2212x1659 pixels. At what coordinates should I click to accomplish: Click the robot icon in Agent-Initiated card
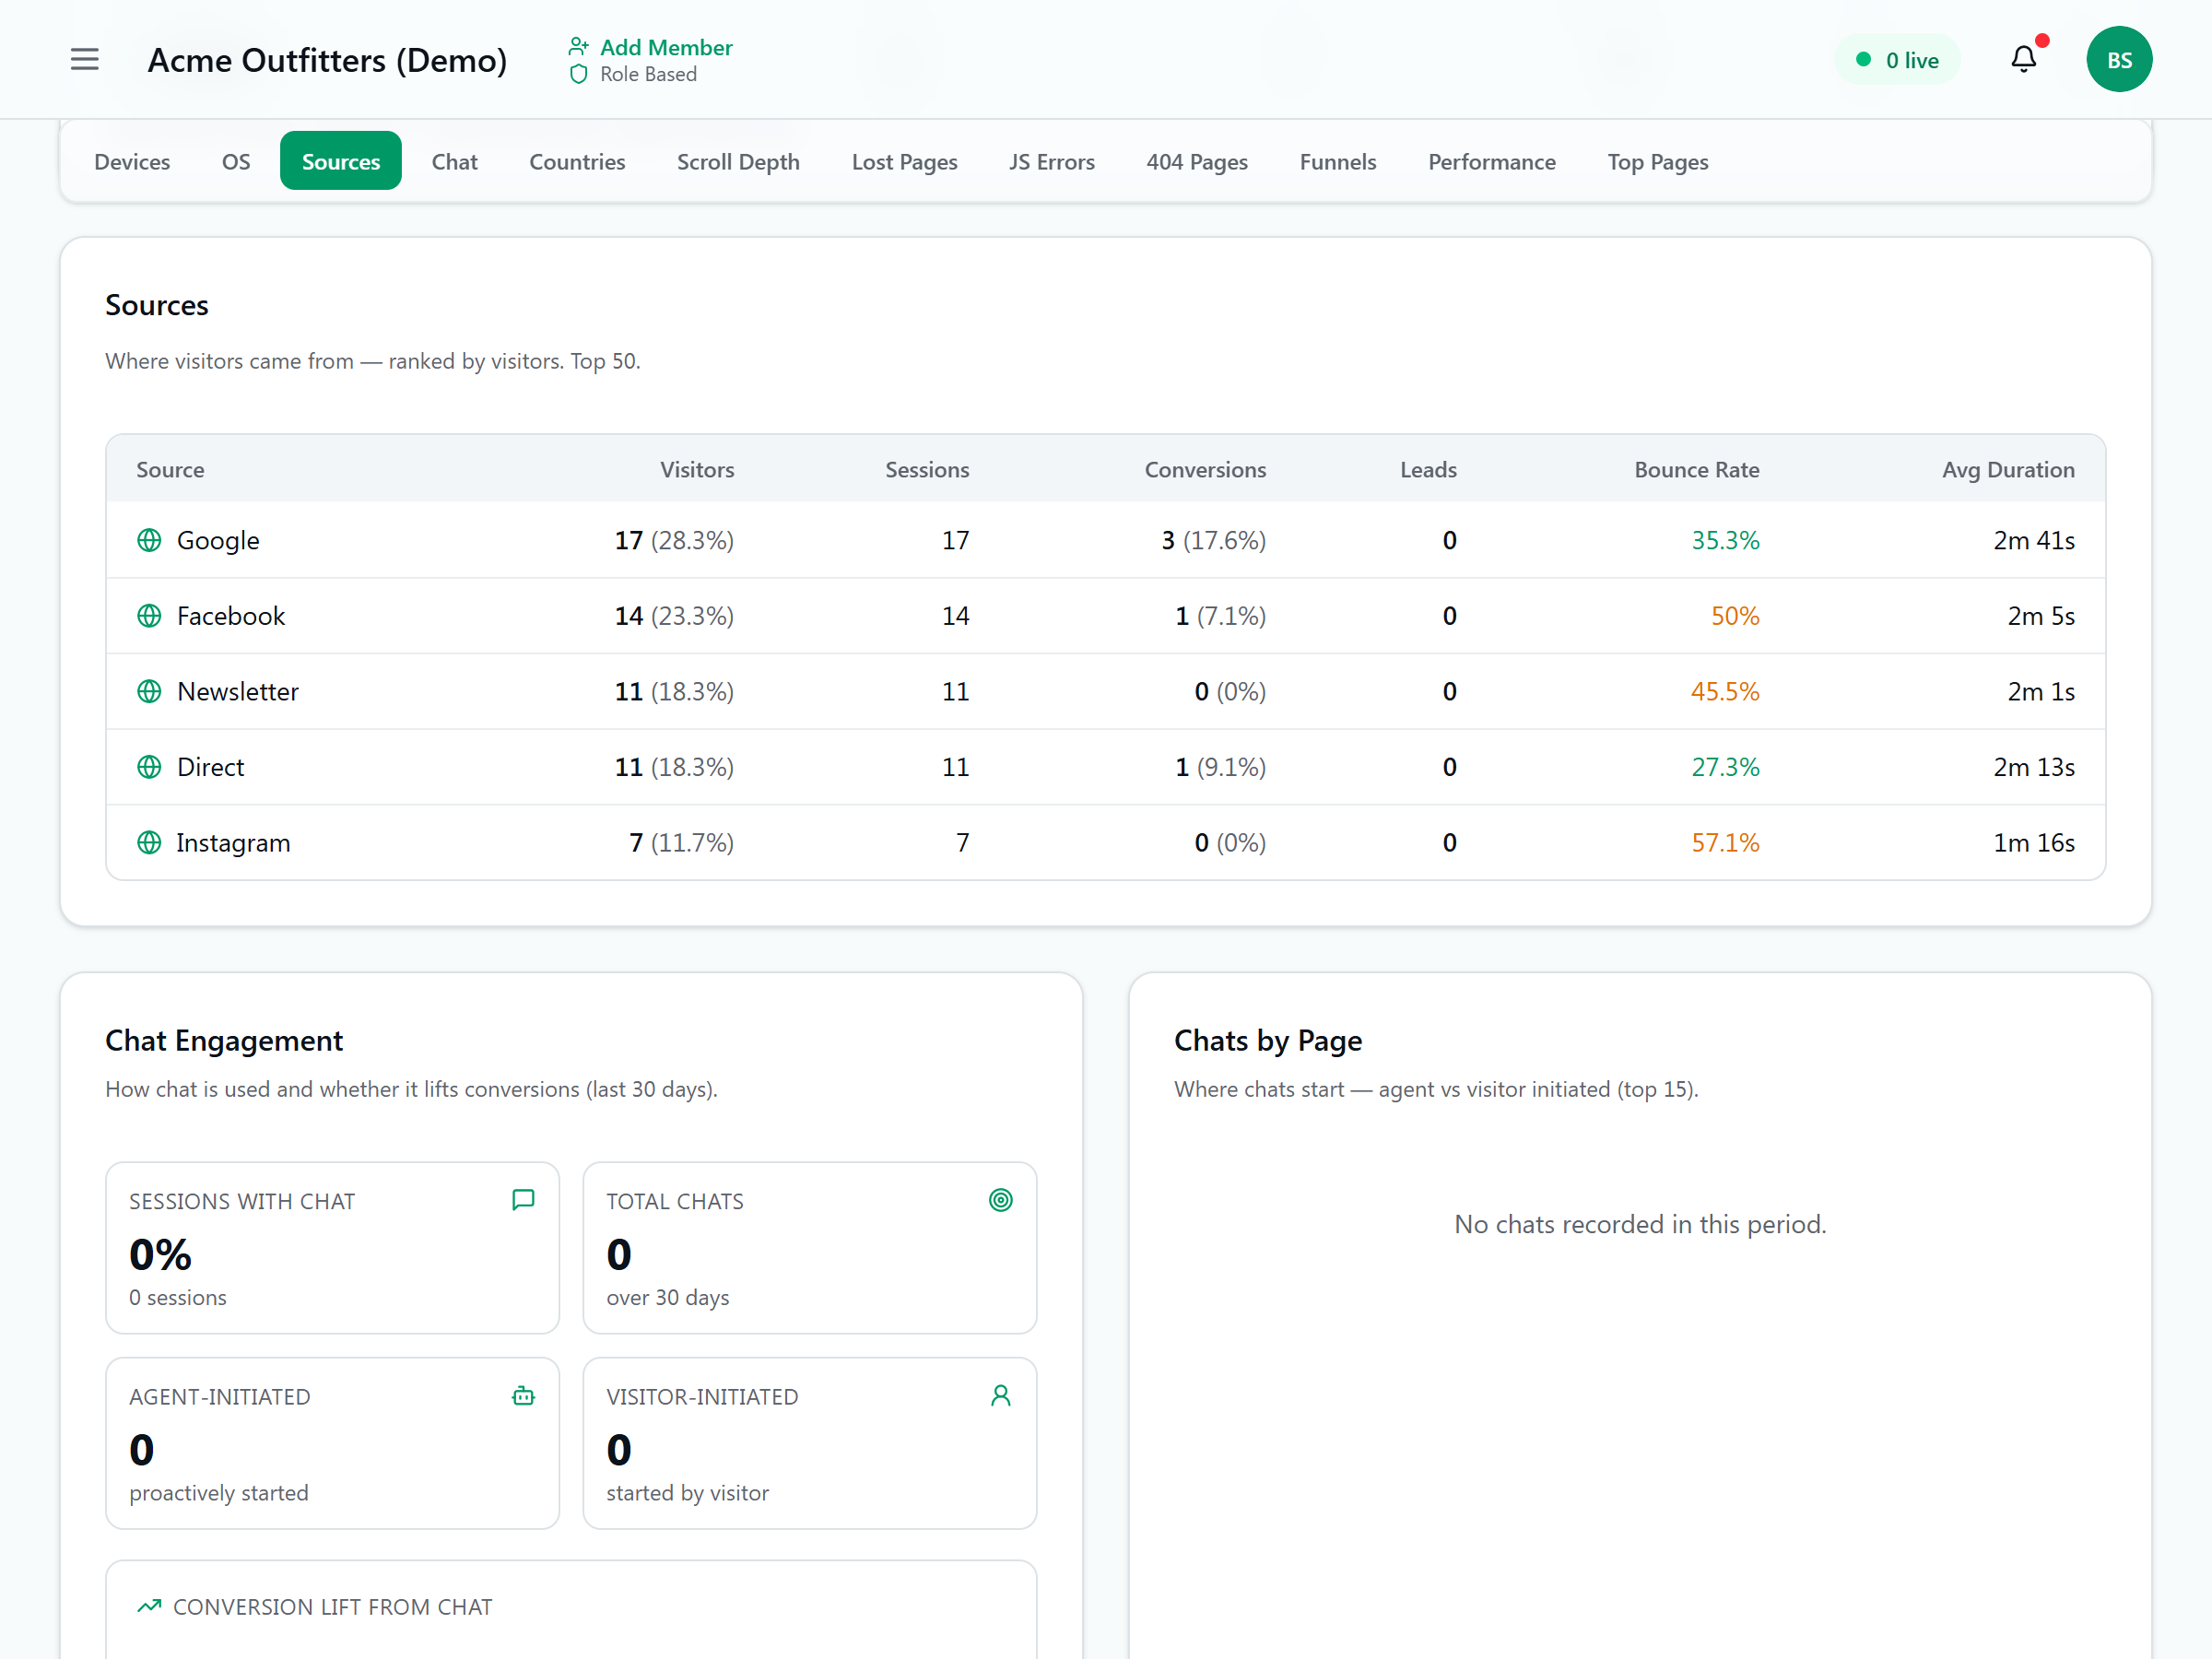point(523,1396)
